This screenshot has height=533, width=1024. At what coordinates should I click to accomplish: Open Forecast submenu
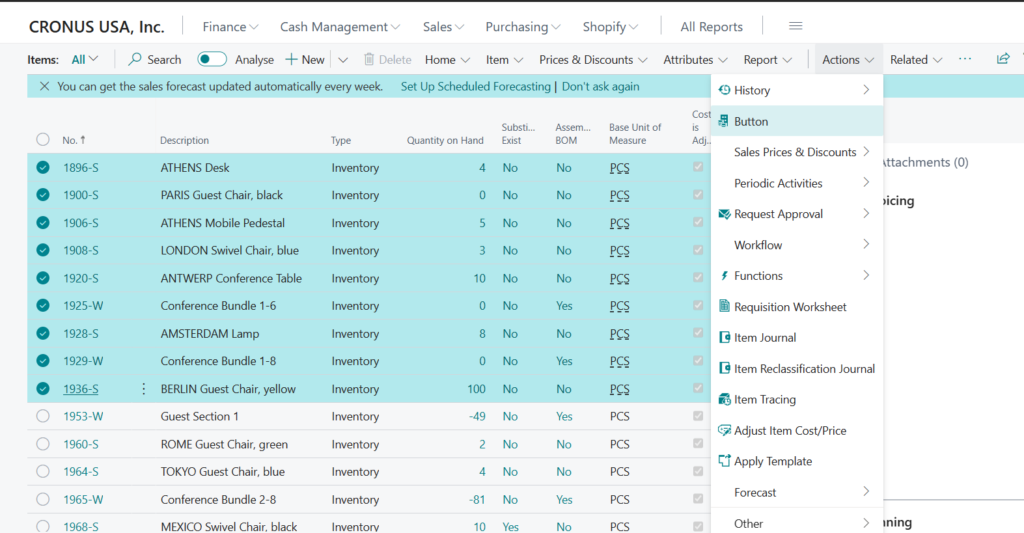tap(797, 492)
